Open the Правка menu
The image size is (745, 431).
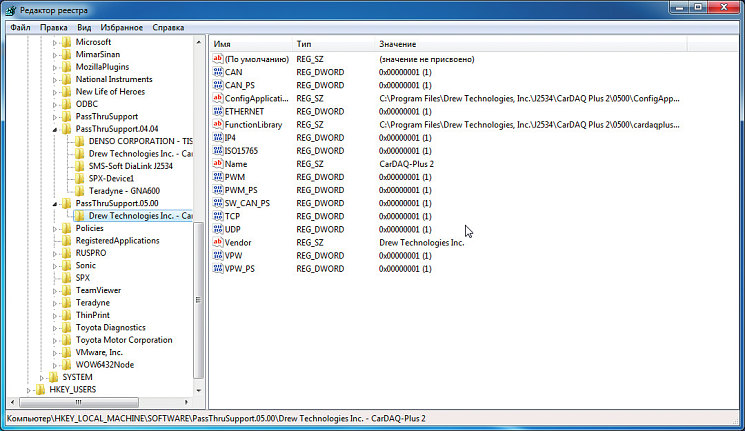[x=53, y=28]
